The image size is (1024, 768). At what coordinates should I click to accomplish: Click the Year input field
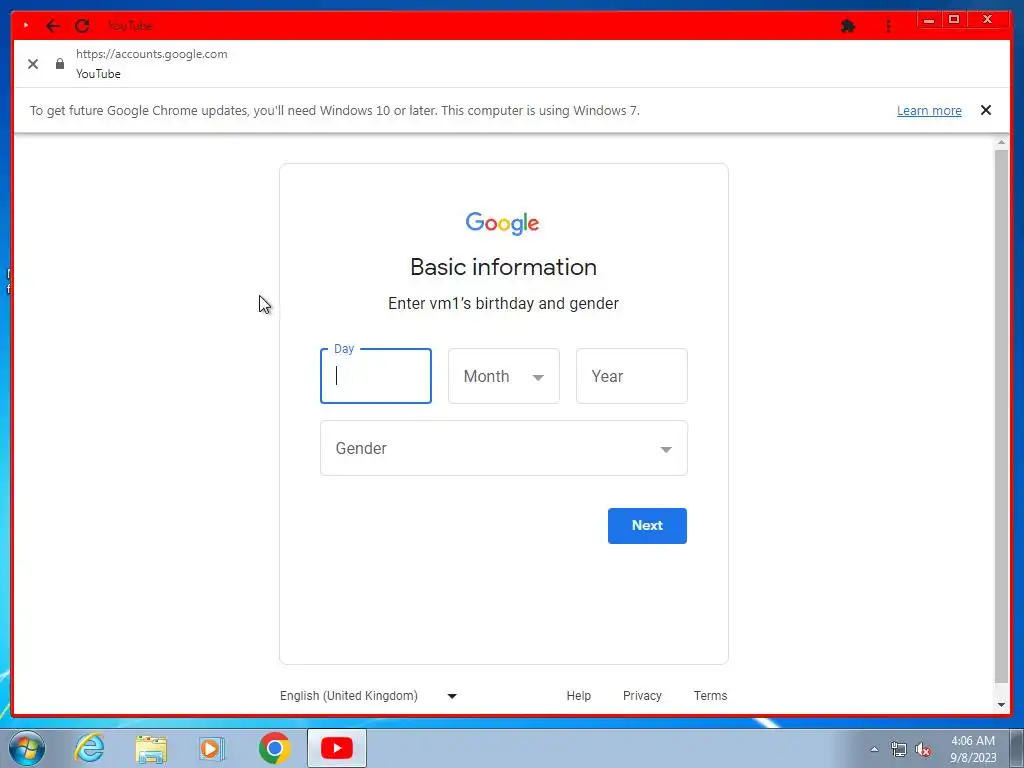[x=632, y=376]
